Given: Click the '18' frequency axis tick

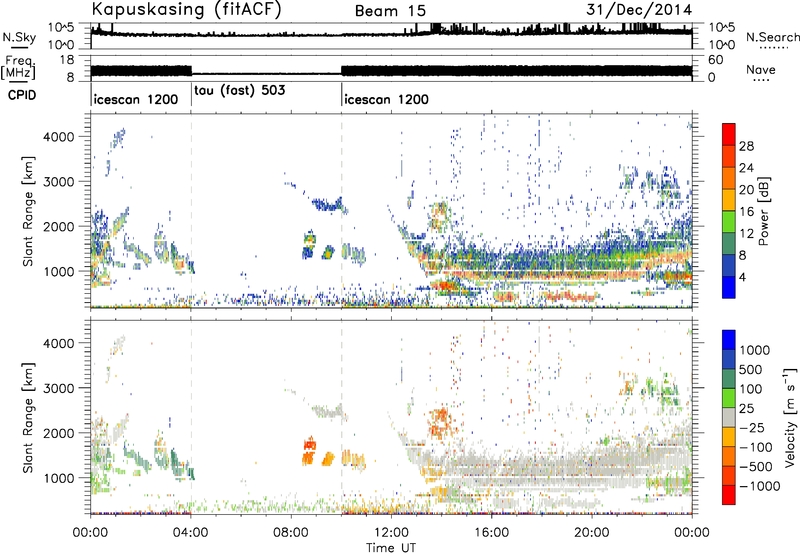Looking at the screenshot, I should pyautogui.click(x=68, y=59).
